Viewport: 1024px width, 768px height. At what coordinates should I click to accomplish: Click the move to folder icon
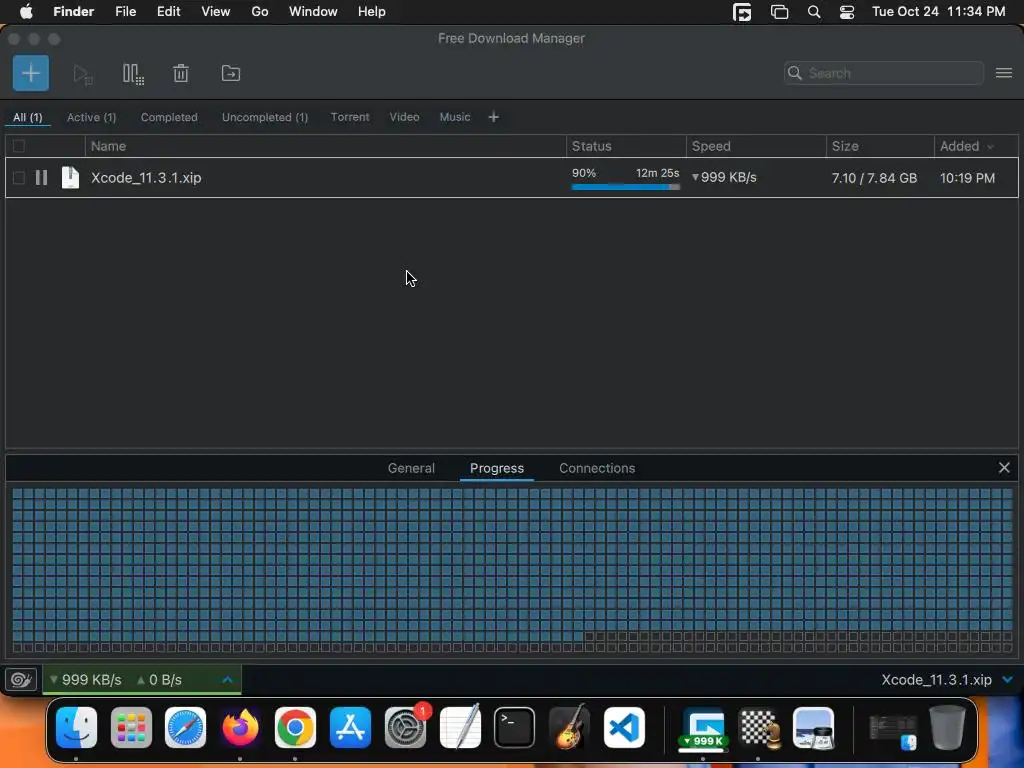click(231, 73)
